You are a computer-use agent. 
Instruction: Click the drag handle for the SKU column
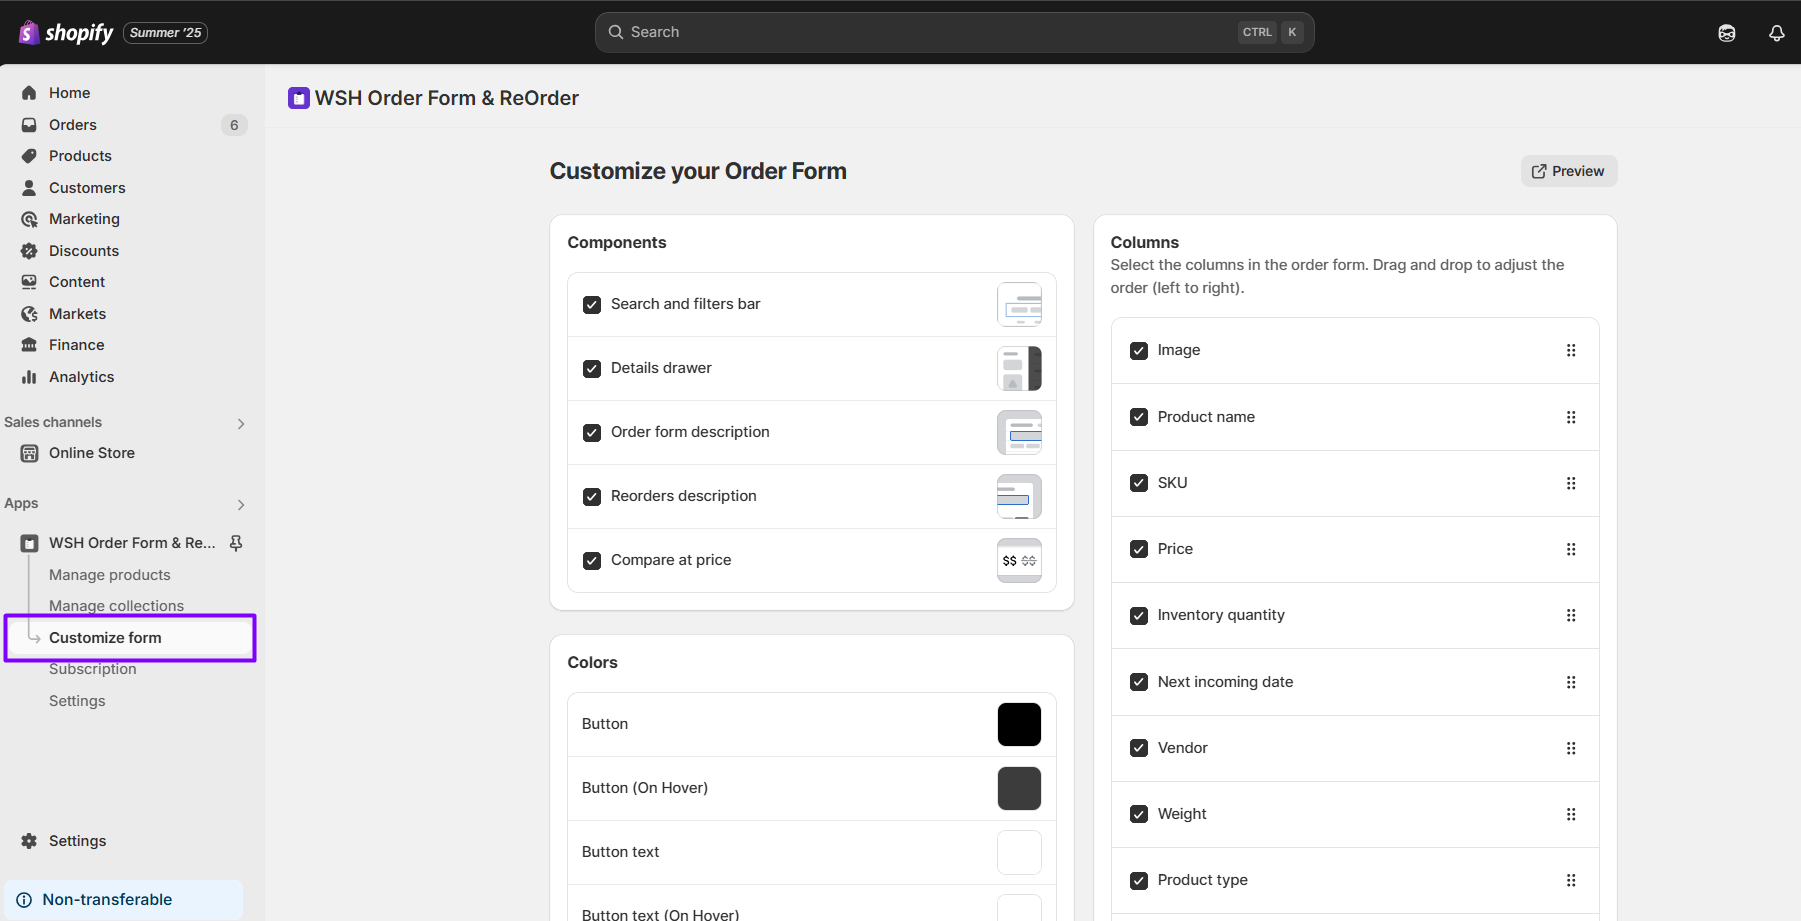[1570, 483]
